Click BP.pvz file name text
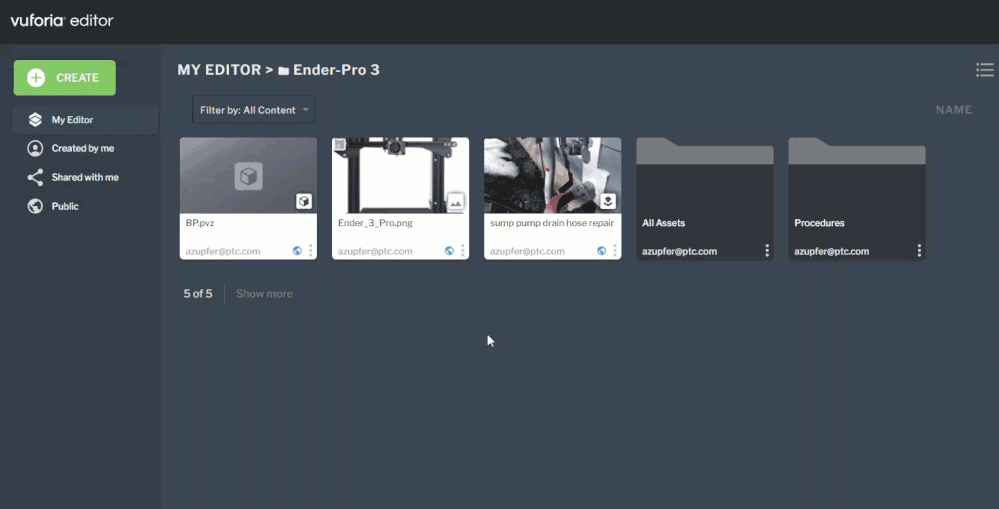Image resolution: width=999 pixels, height=509 pixels. pyautogui.click(x=200, y=224)
